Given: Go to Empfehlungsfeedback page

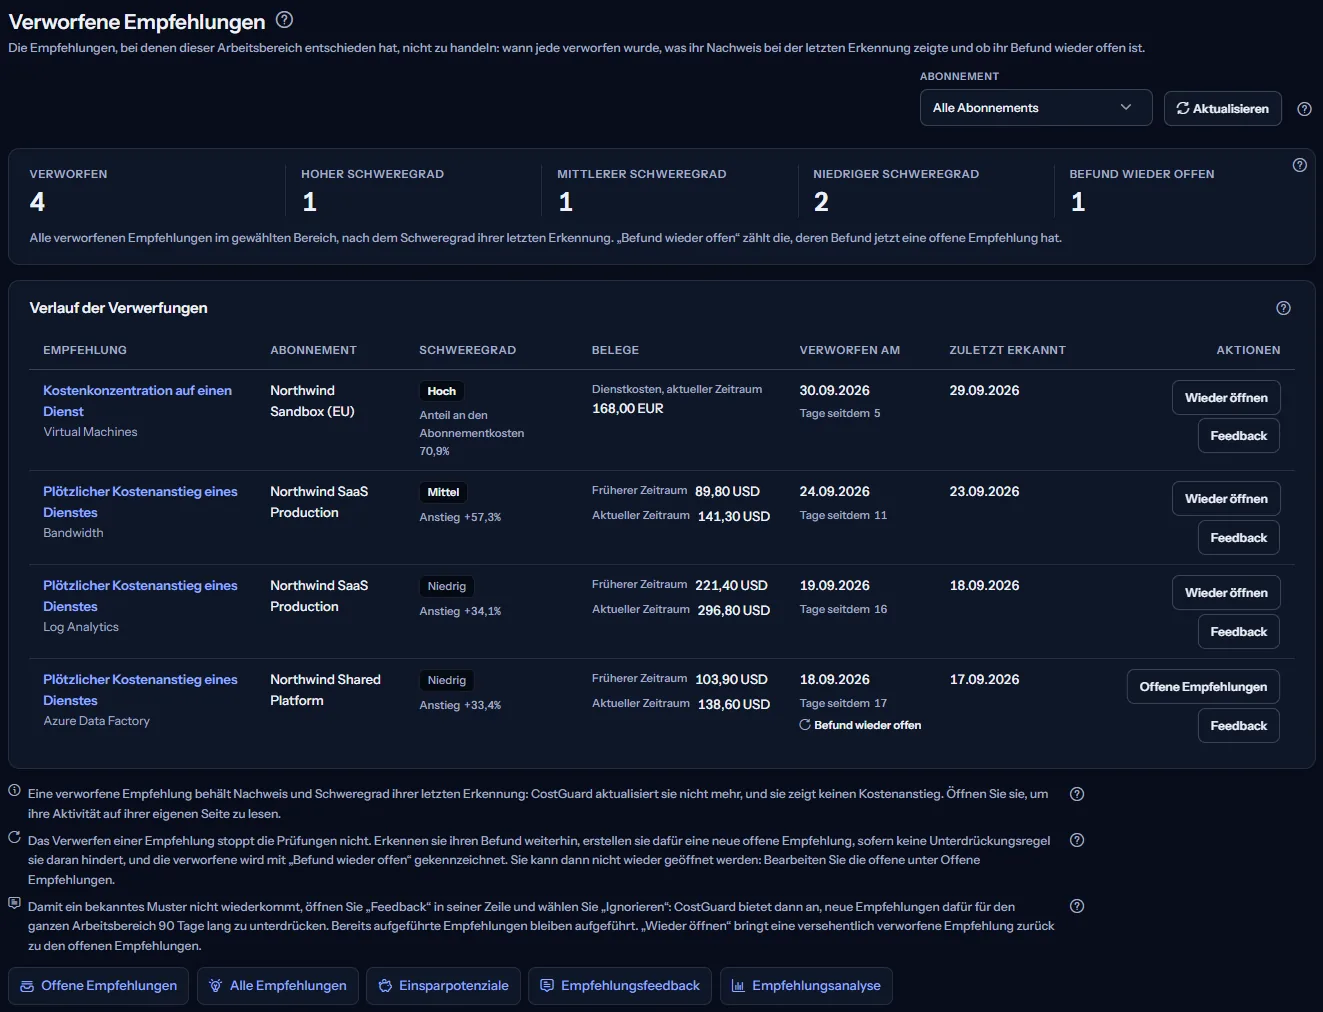Looking at the screenshot, I should click(x=620, y=986).
